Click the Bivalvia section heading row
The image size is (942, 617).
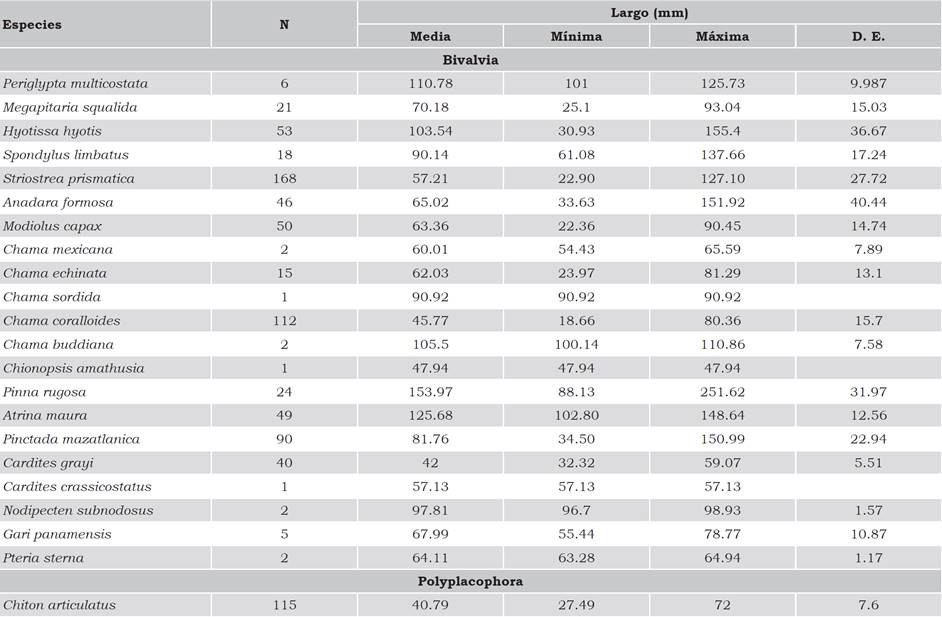(470, 60)
